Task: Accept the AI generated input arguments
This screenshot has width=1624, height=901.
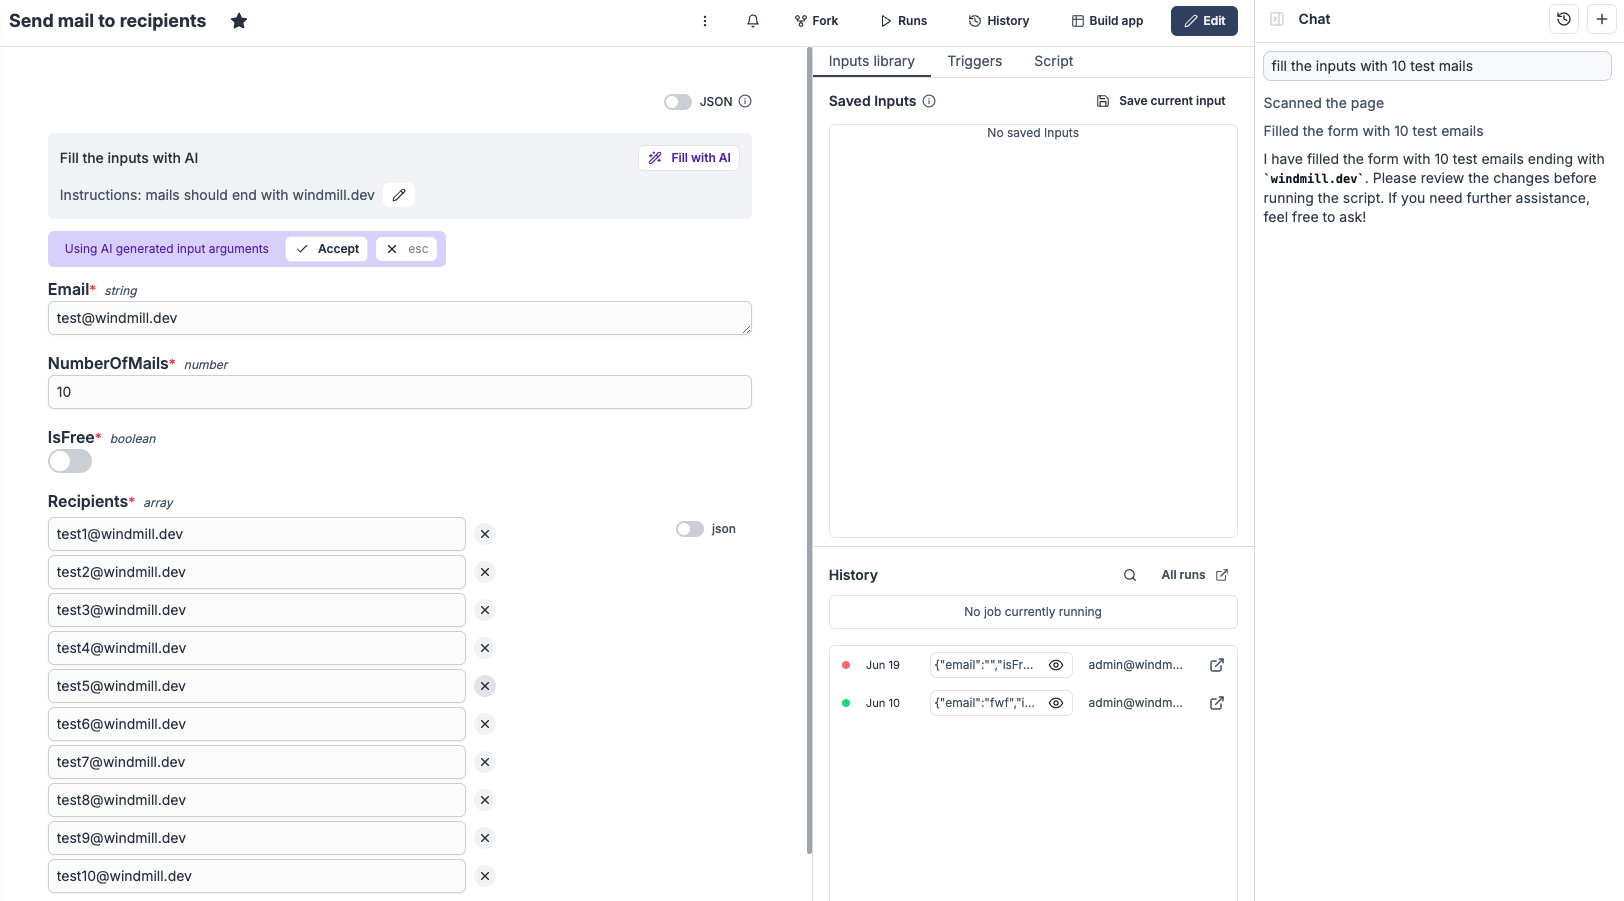Action: click(328, 249)
